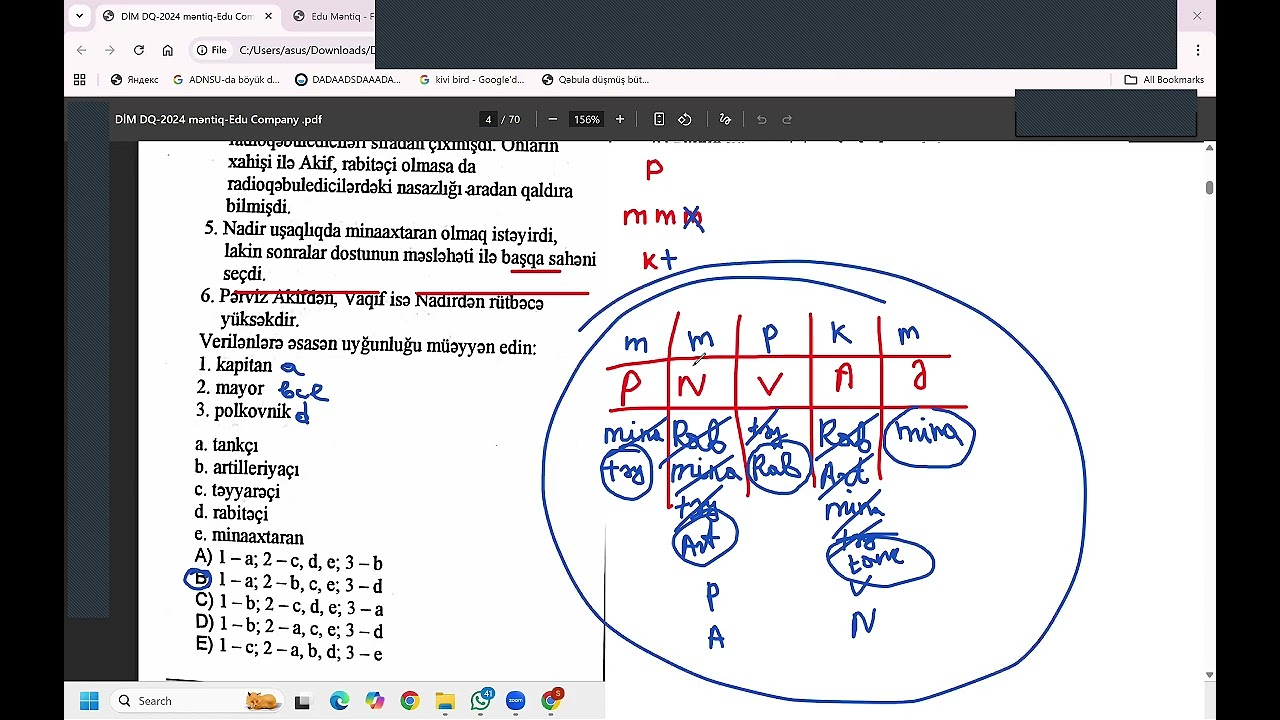Select answer option E) 1 – c; 2 – a, b, d
The width and height of the screenshot is (1280, 720).
point(289,651)
